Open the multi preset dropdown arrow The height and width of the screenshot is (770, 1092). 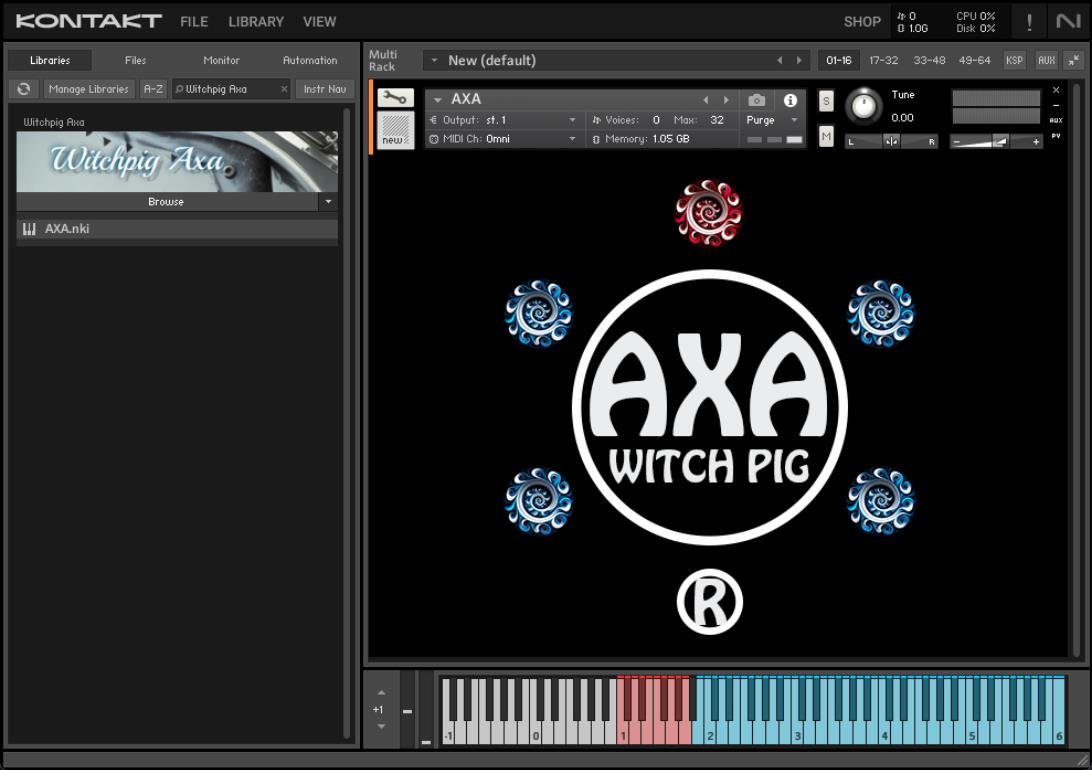434,61
